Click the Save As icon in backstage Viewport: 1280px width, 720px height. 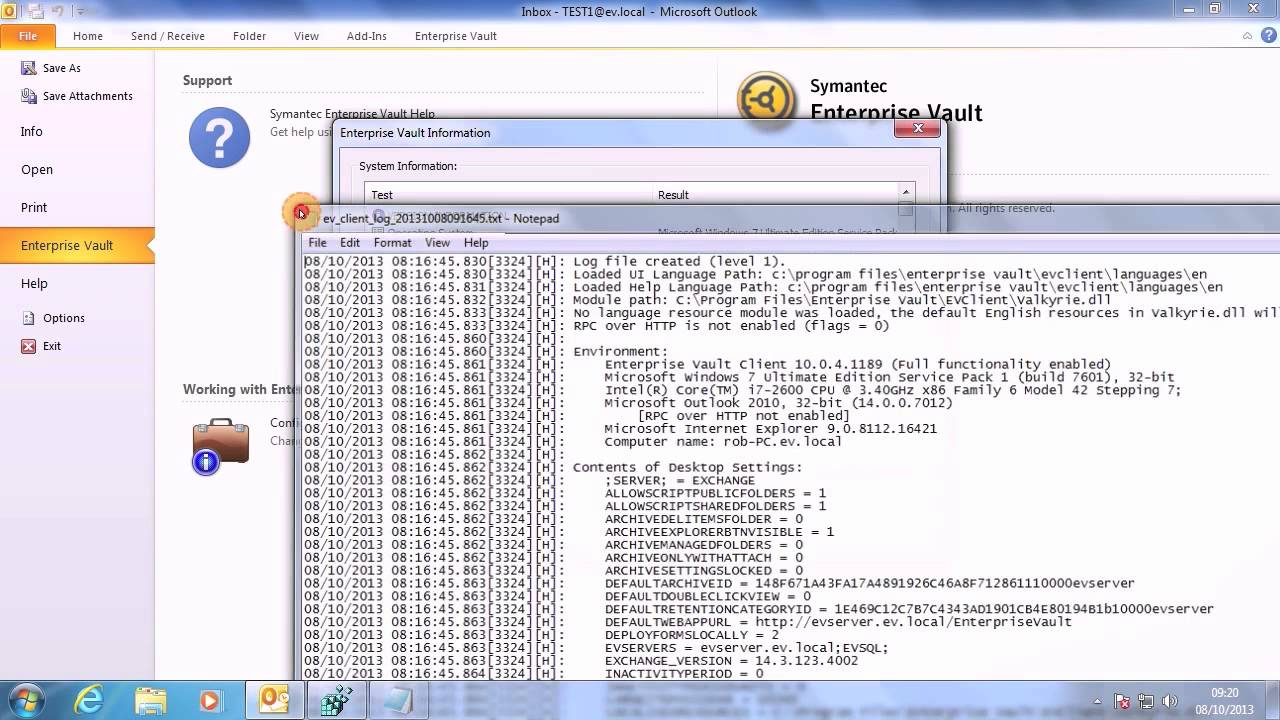click(x=29, y=68)
